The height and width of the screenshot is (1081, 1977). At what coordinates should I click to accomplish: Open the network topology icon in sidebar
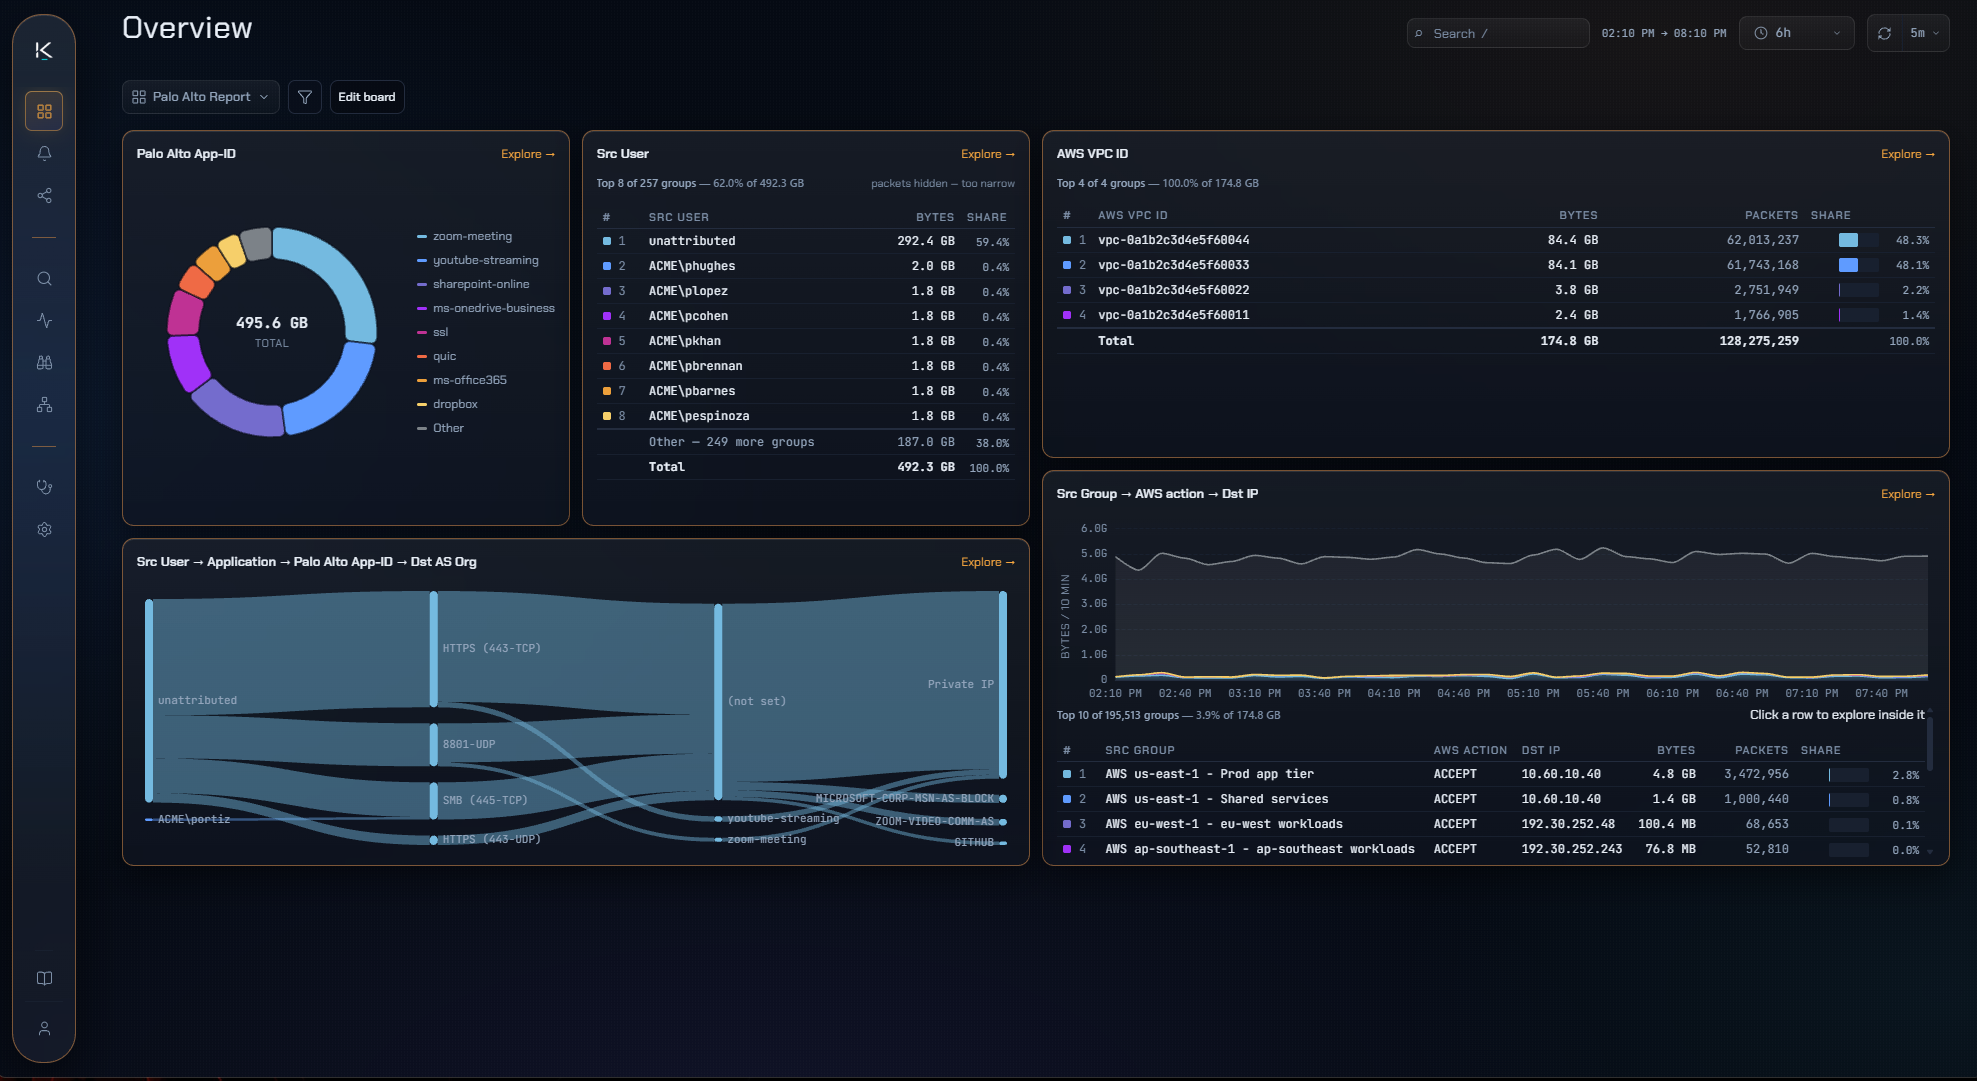(44, 405)
